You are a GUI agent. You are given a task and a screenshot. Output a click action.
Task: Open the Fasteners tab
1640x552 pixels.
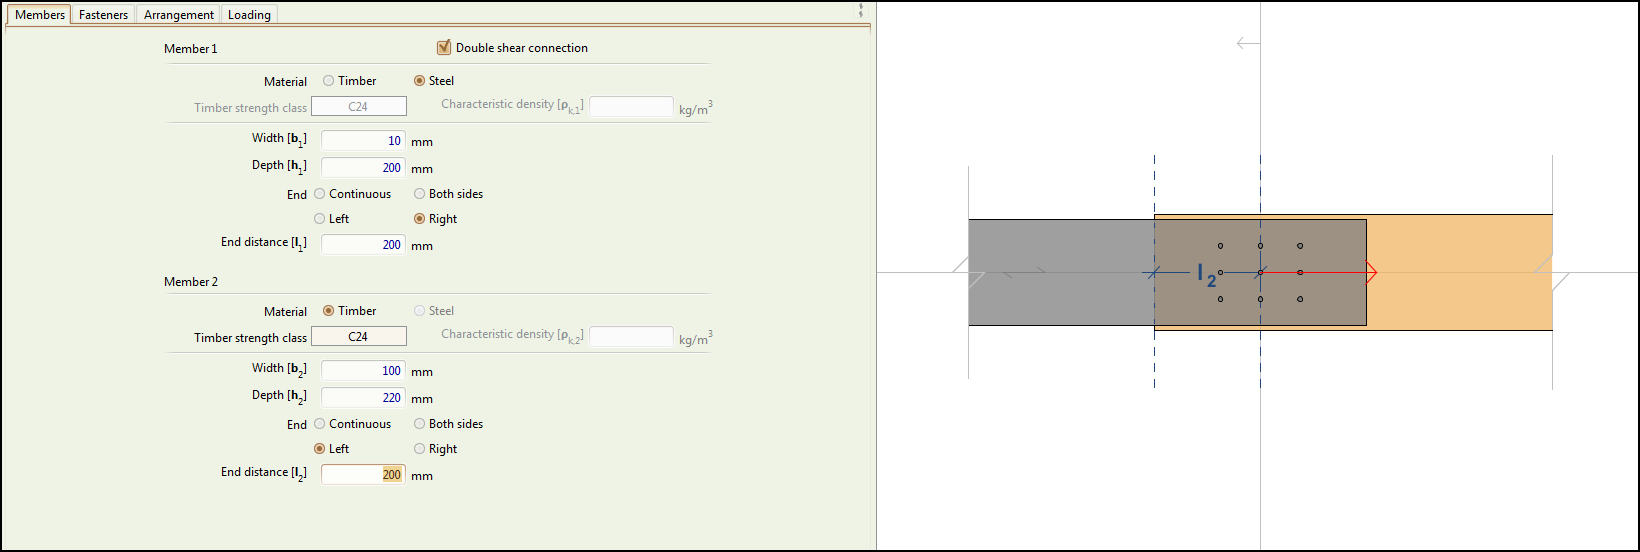tap(103, 15)
